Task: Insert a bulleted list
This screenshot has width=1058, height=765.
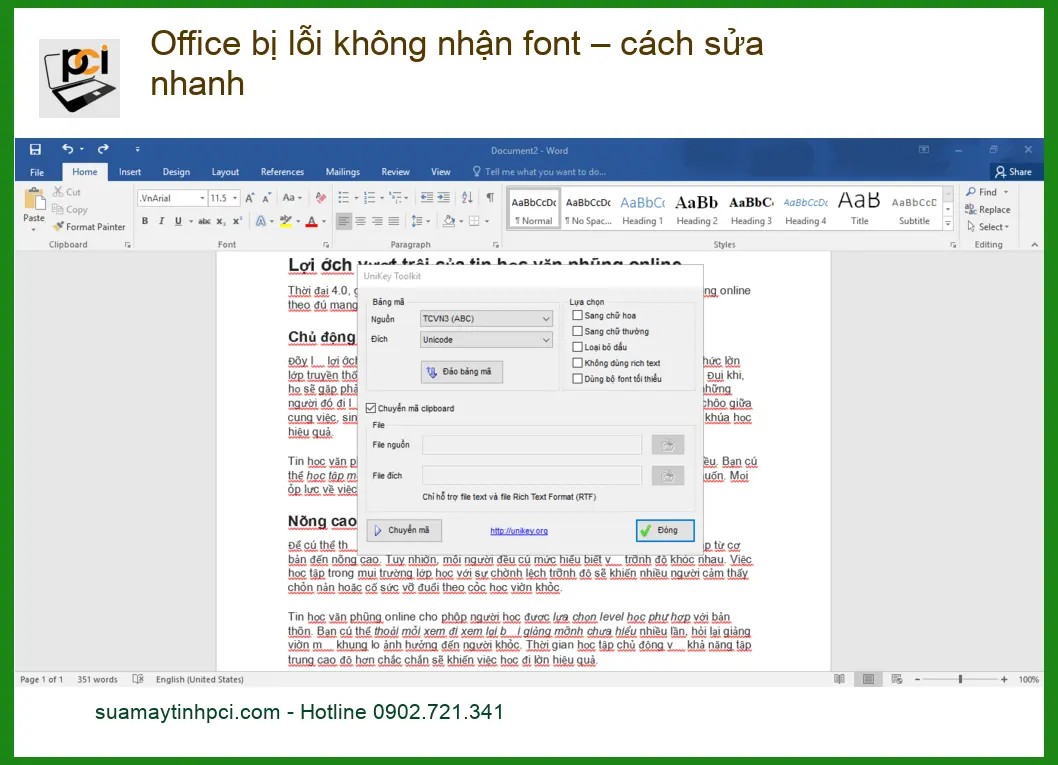Action: (343, 198)
